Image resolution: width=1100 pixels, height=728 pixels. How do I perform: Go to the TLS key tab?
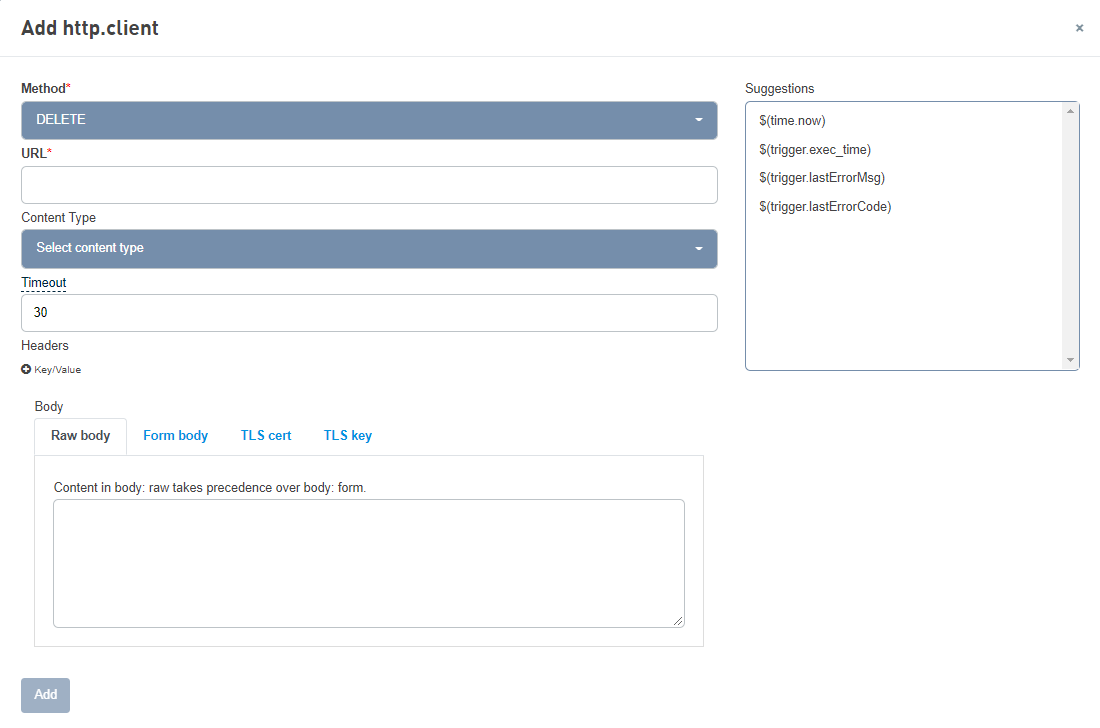[x=347, y=436]
